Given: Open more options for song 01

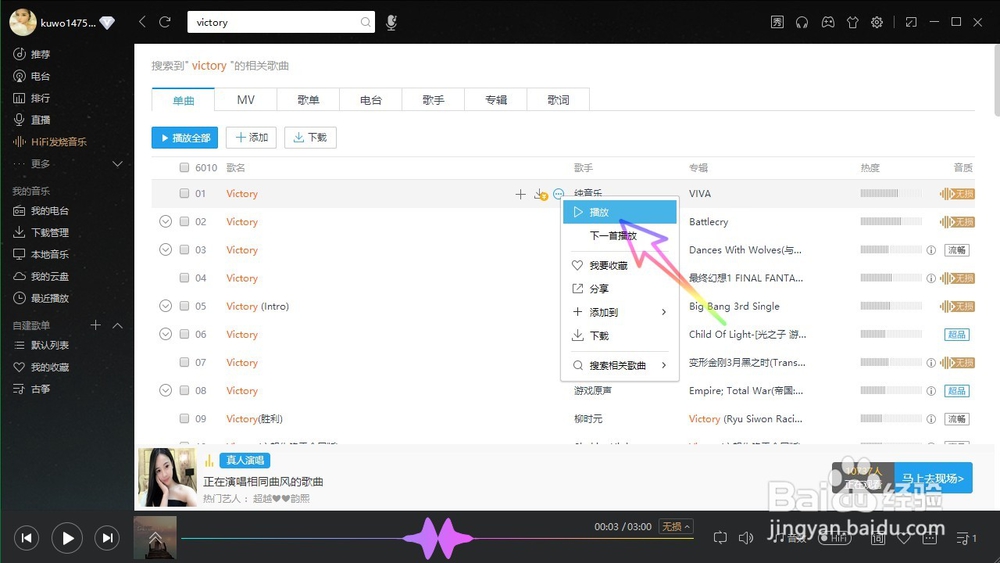Looking at the screenshot, I should click(x=559, y=193).
